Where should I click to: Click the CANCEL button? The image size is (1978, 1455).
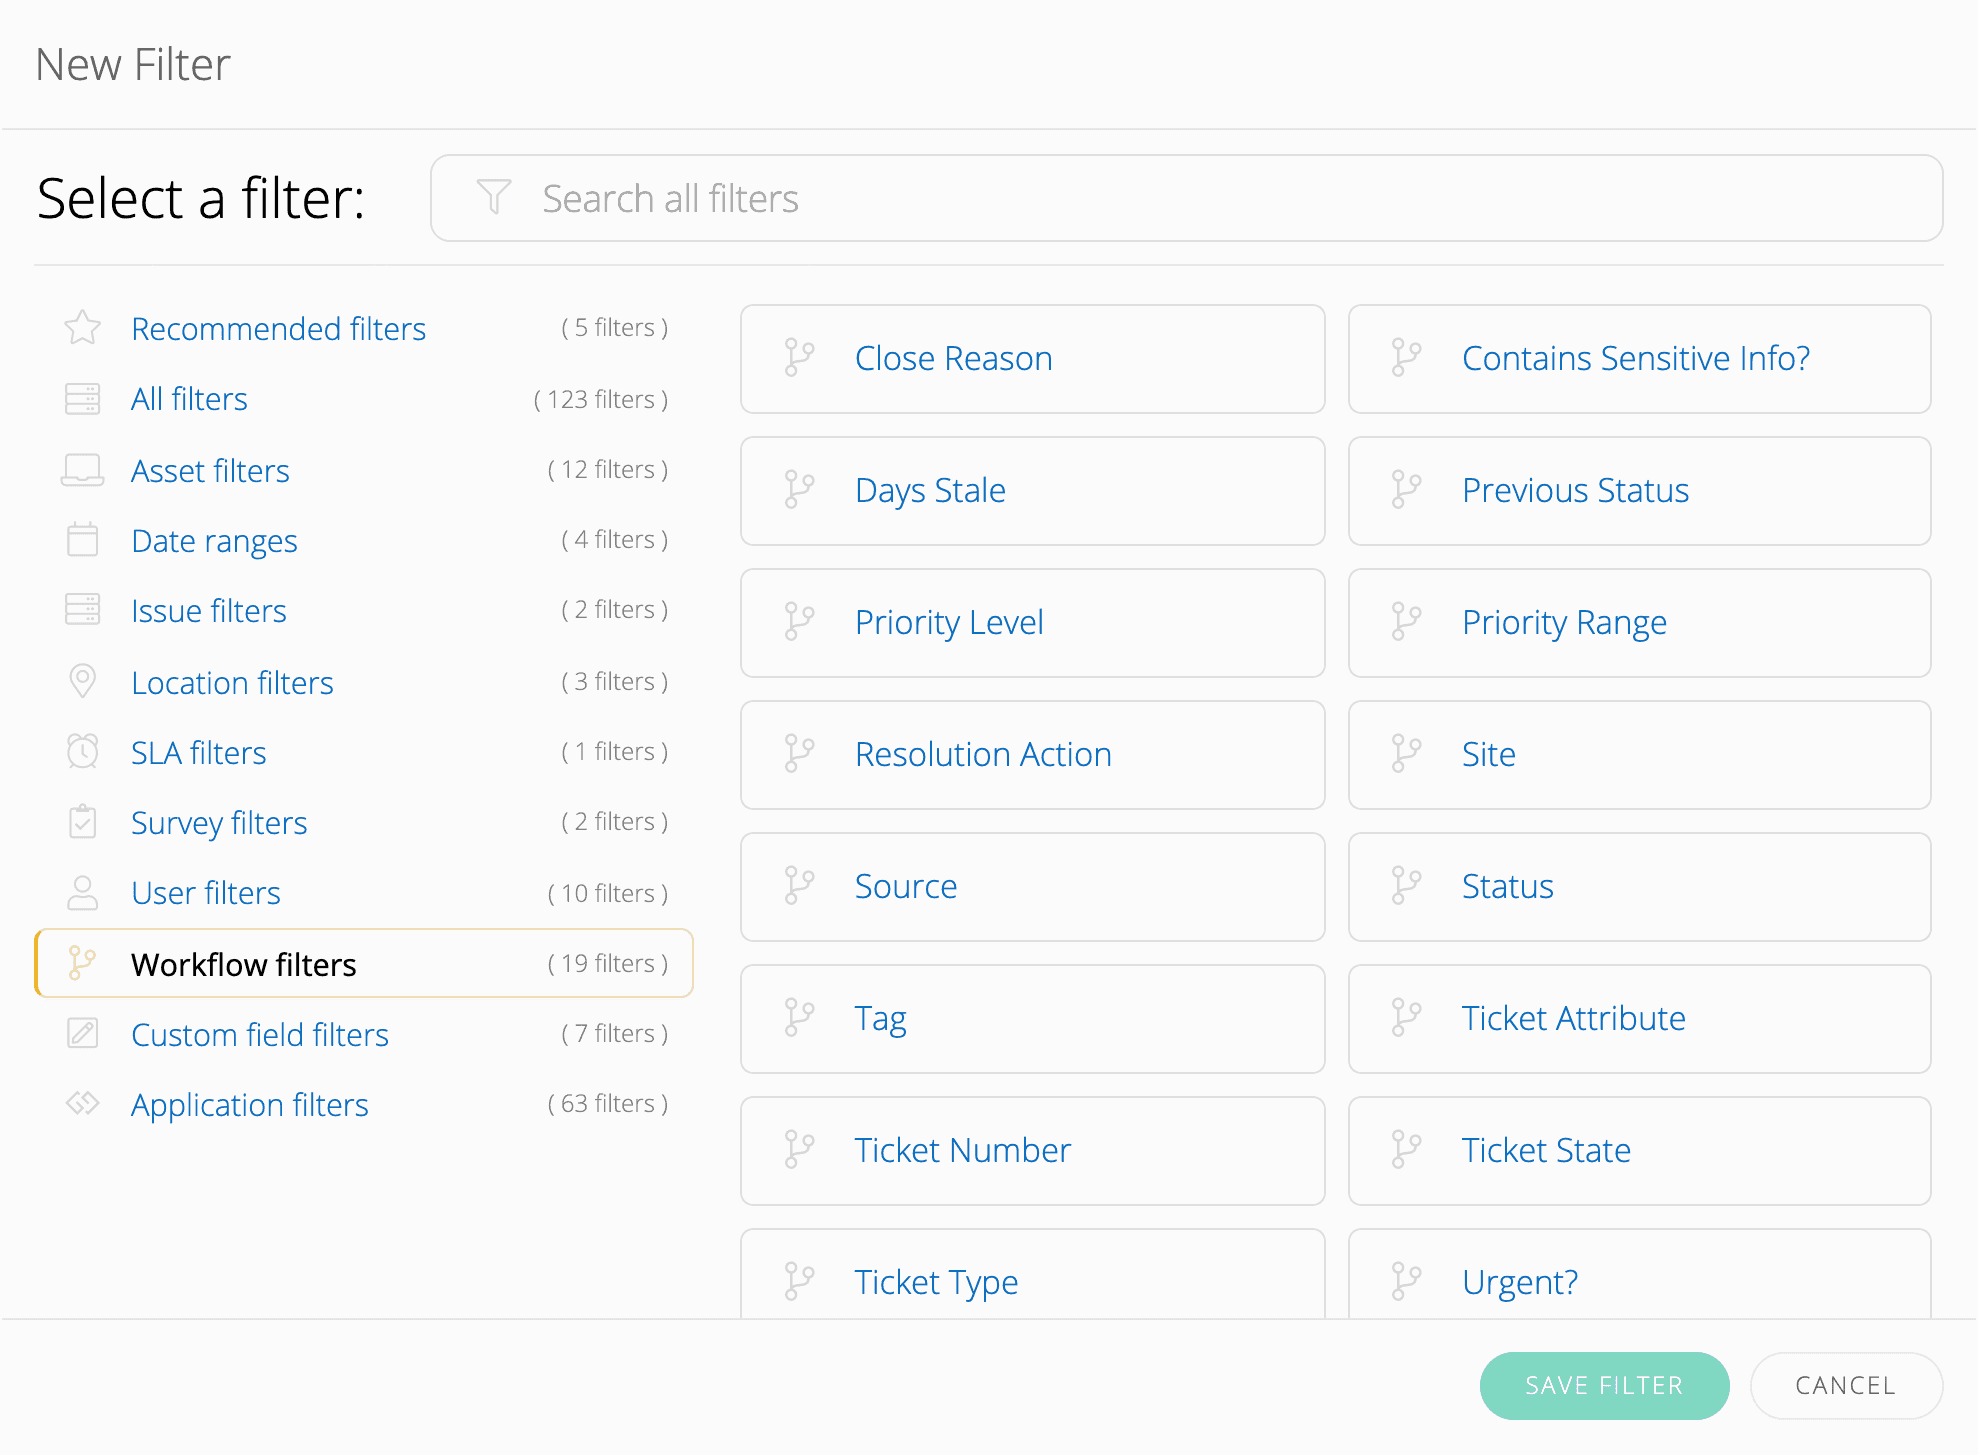pyautogui.click(x=1845, y=1385)
